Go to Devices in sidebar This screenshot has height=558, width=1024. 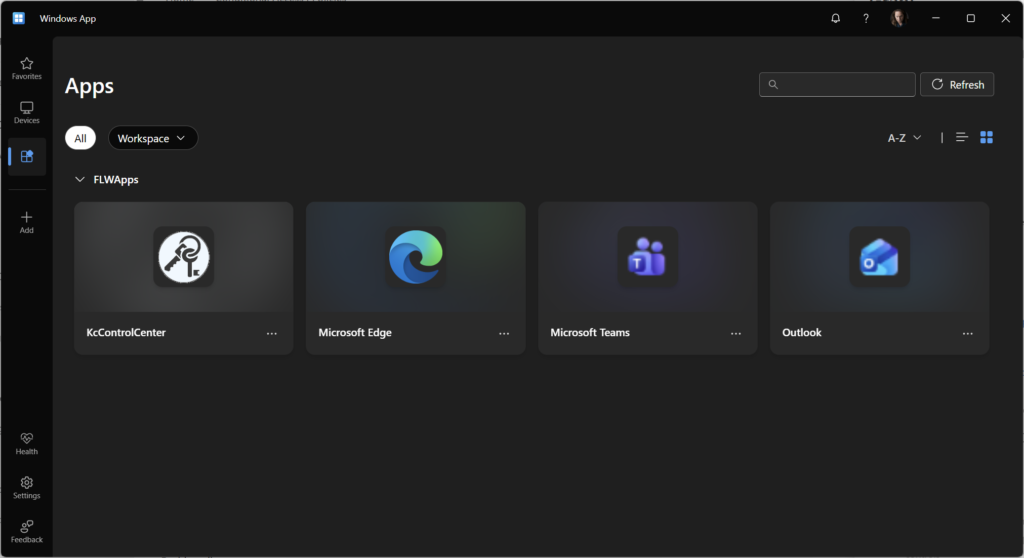pos(27,112)
